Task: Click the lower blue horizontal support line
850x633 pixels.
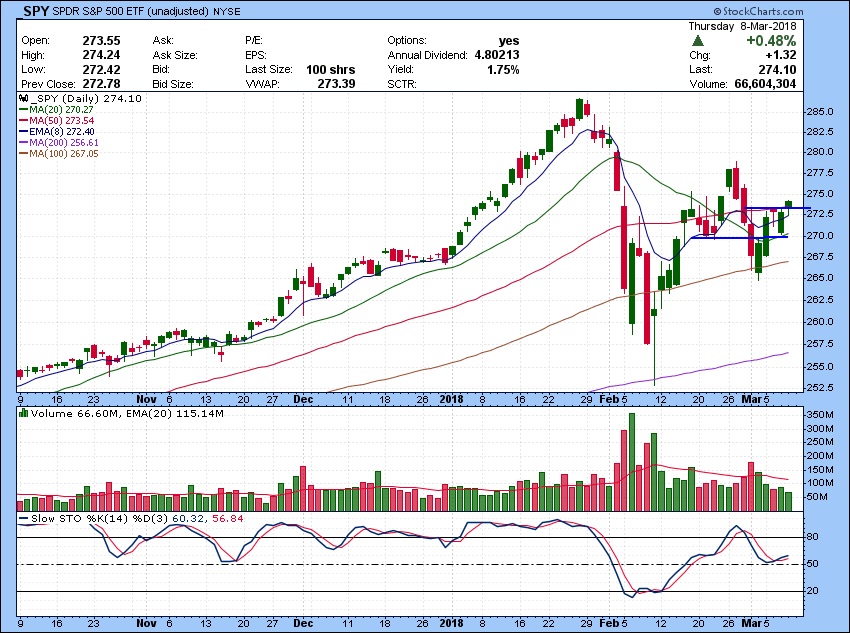Action: (x=739, y=237)
